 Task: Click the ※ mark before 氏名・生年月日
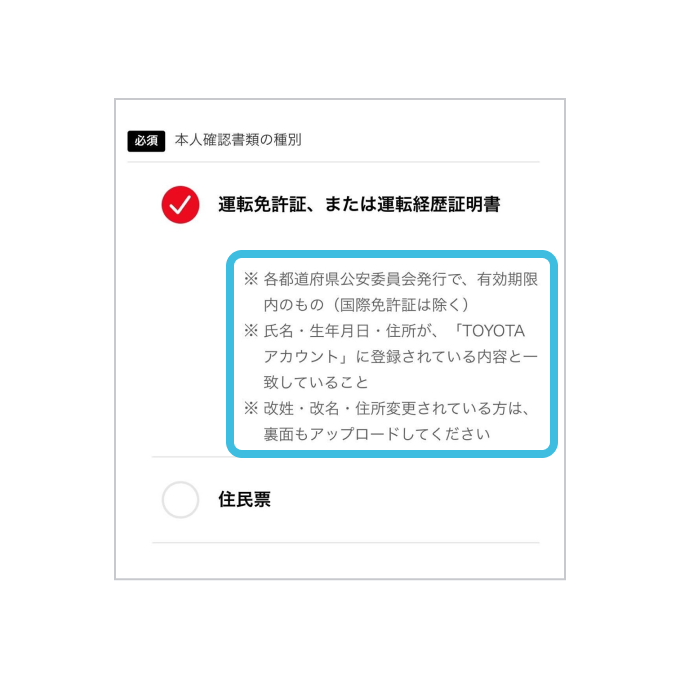click(251, 331)
